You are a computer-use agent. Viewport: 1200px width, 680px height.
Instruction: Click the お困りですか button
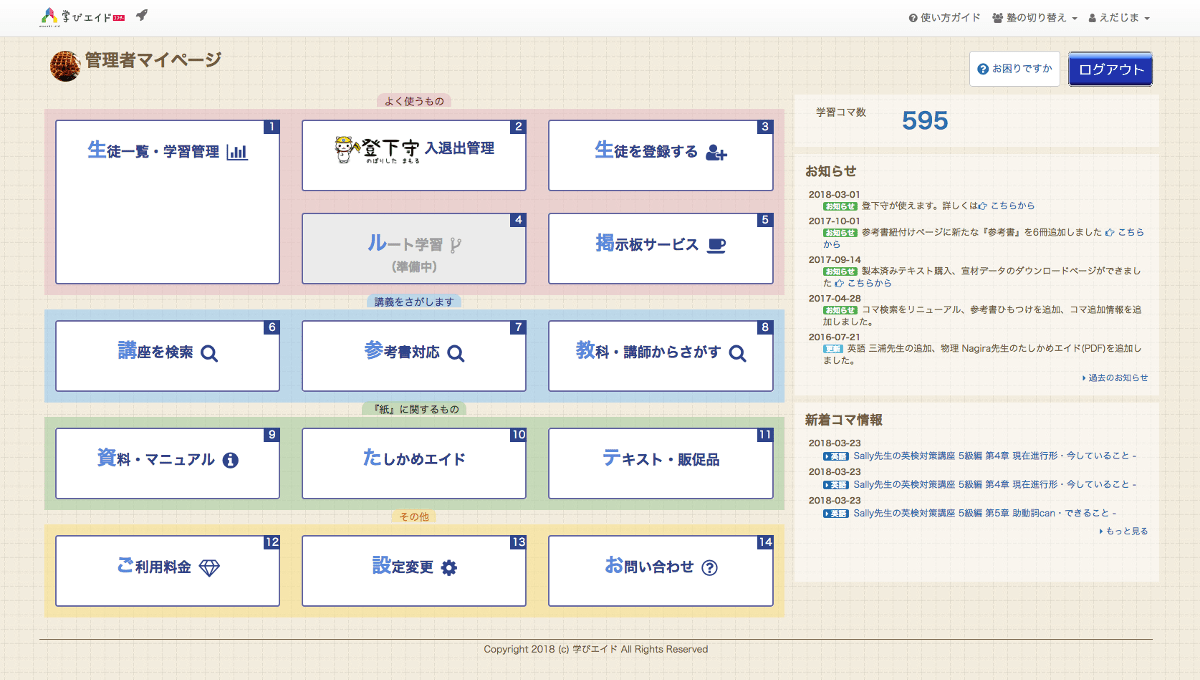point(1014,69)
